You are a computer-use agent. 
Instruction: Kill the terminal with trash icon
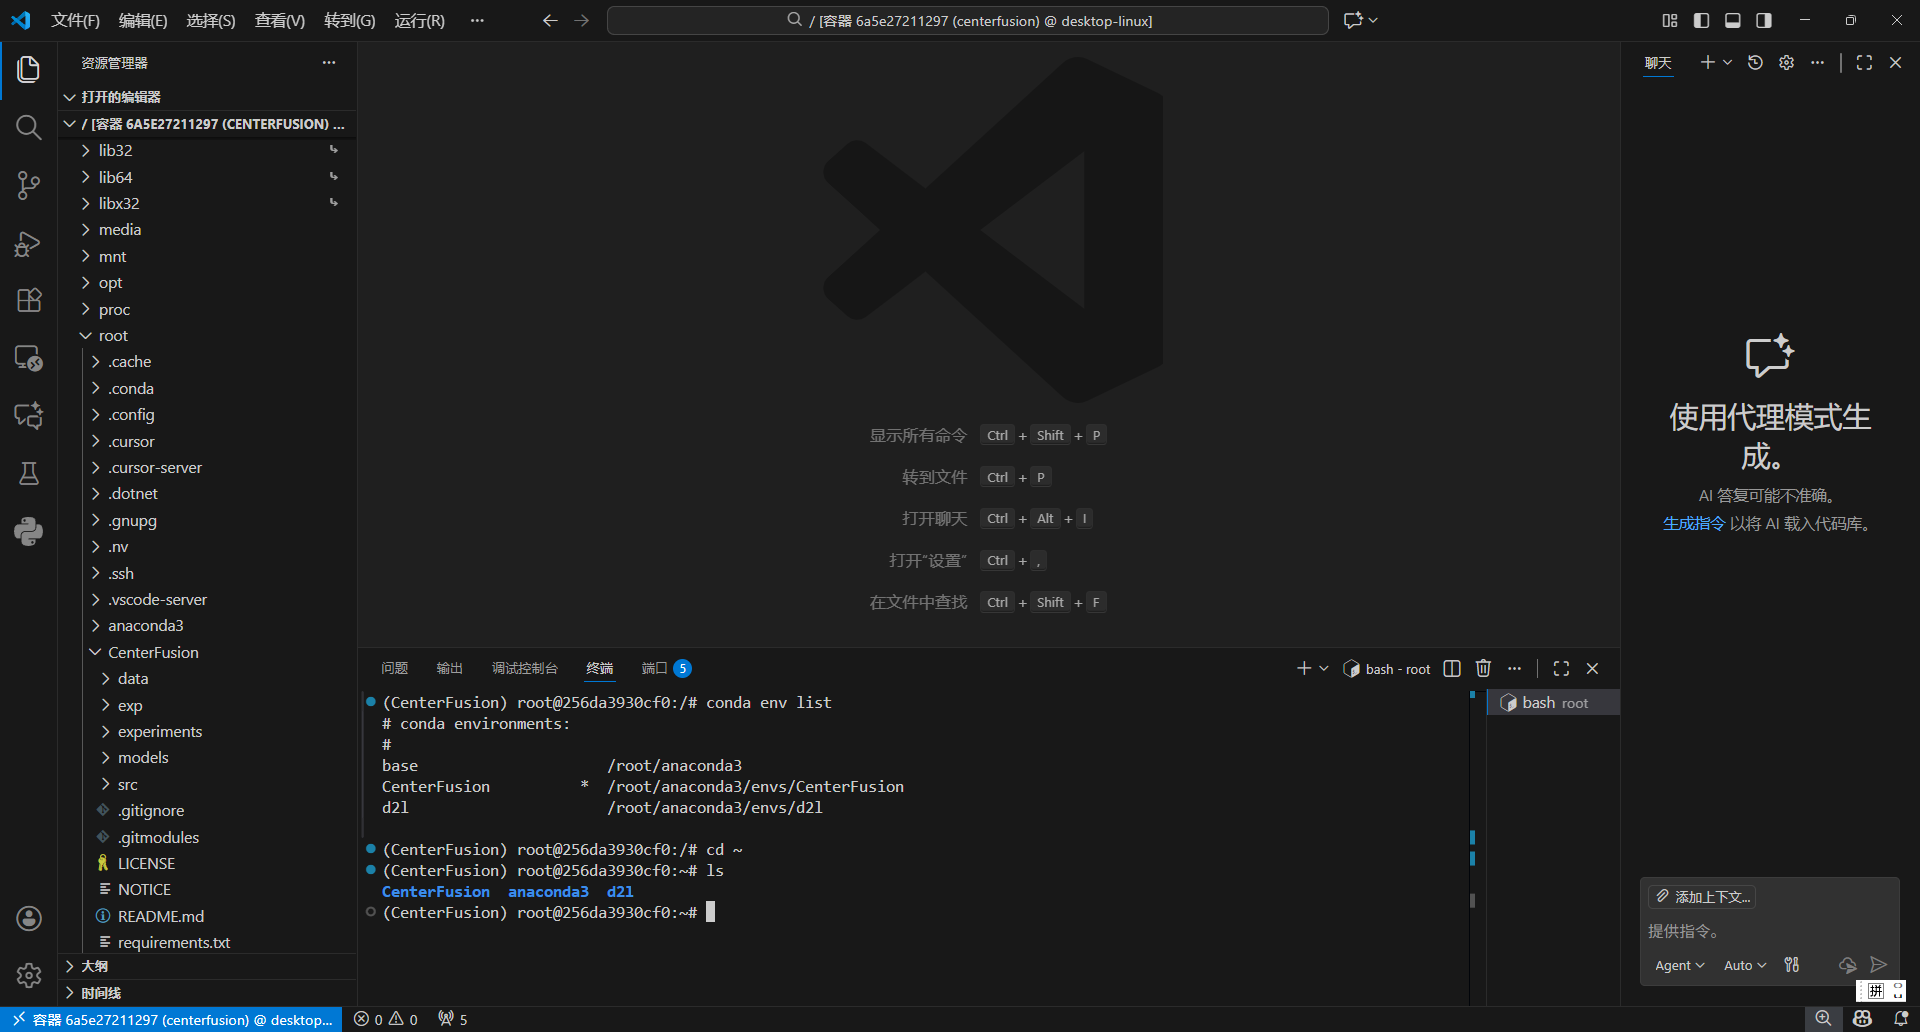click(1484, 668)
